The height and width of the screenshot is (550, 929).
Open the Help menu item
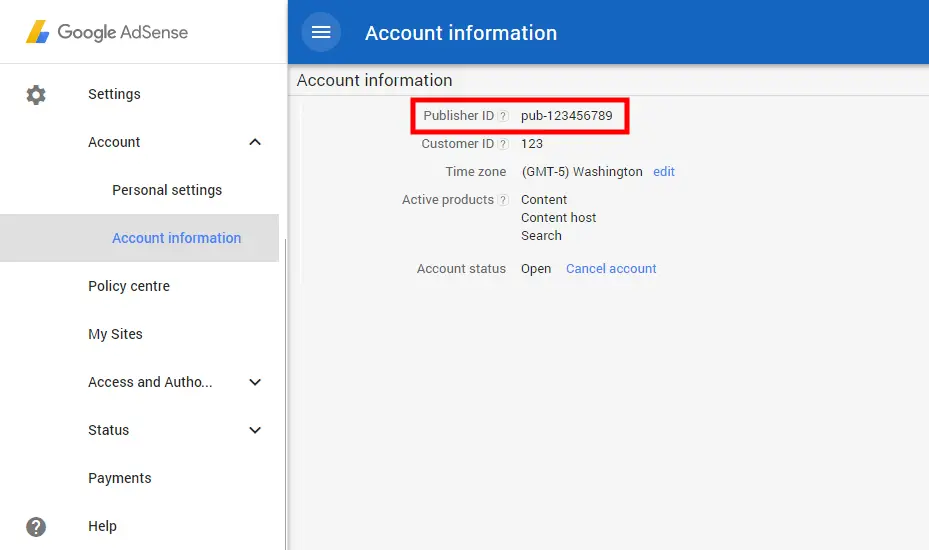(x=102, y=526)
